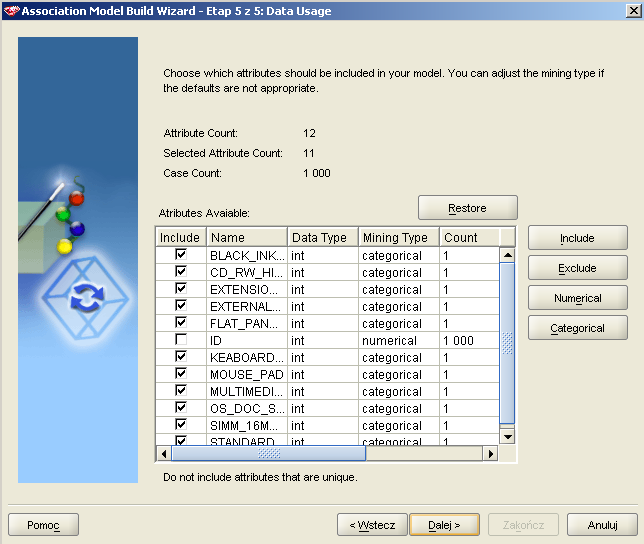Viewport: 644px width, 544px height.
Task: Check the ID attribute include checkbox
Action: [181, 340]
